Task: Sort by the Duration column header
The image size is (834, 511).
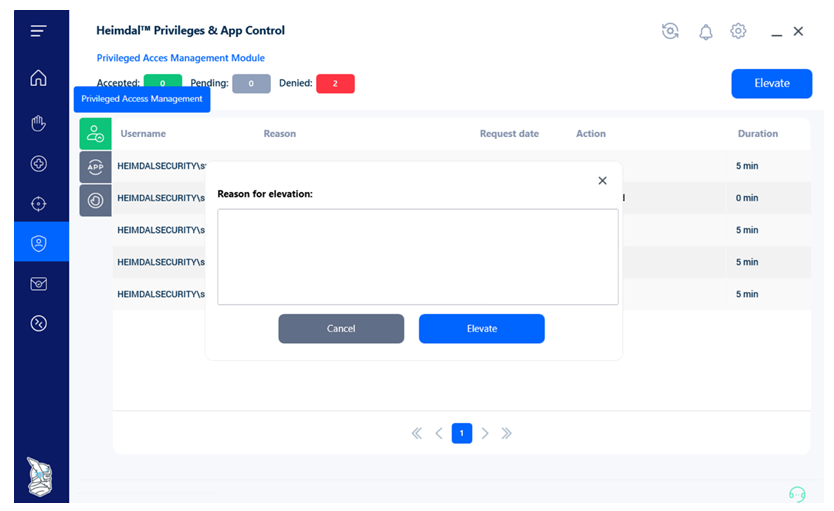Action: point(757,133)
